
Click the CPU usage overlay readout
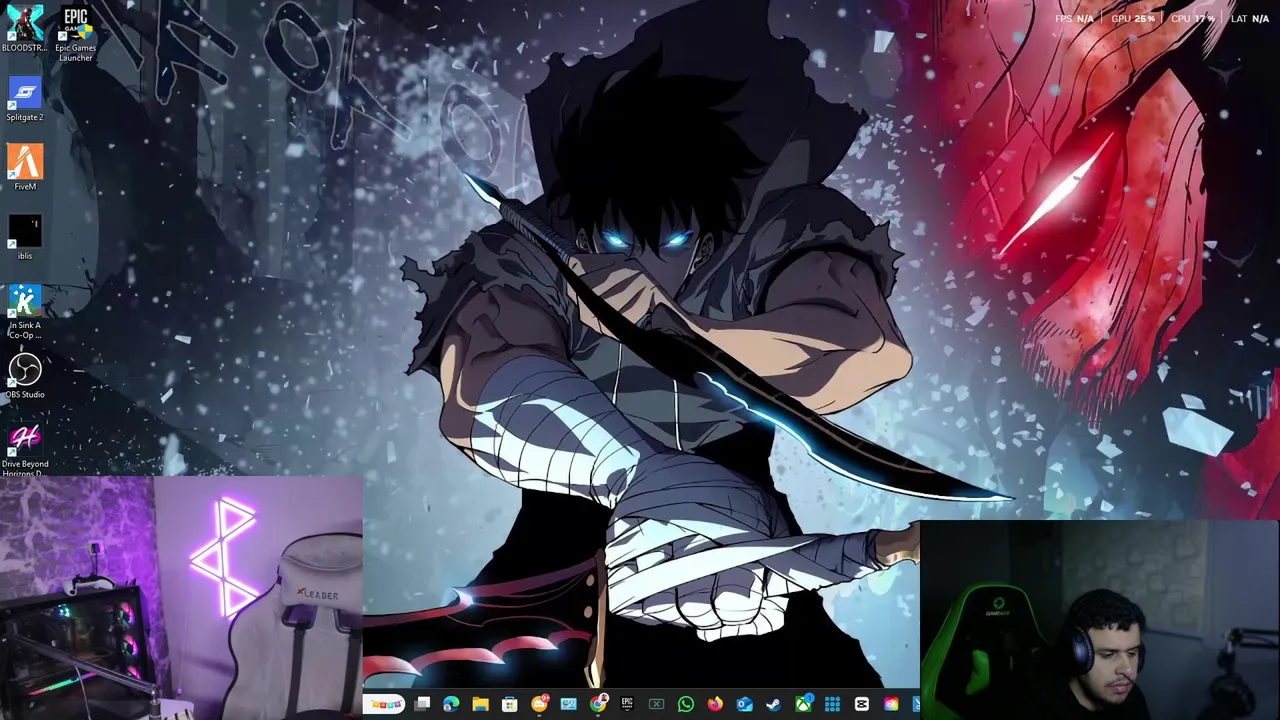pyautogui.click(x=1193, y=19)
